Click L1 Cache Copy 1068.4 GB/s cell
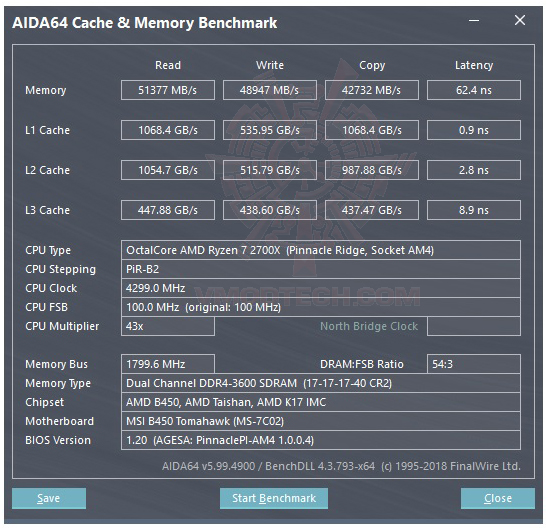Viewport: 549px width, 528px height. click(371, 130)
